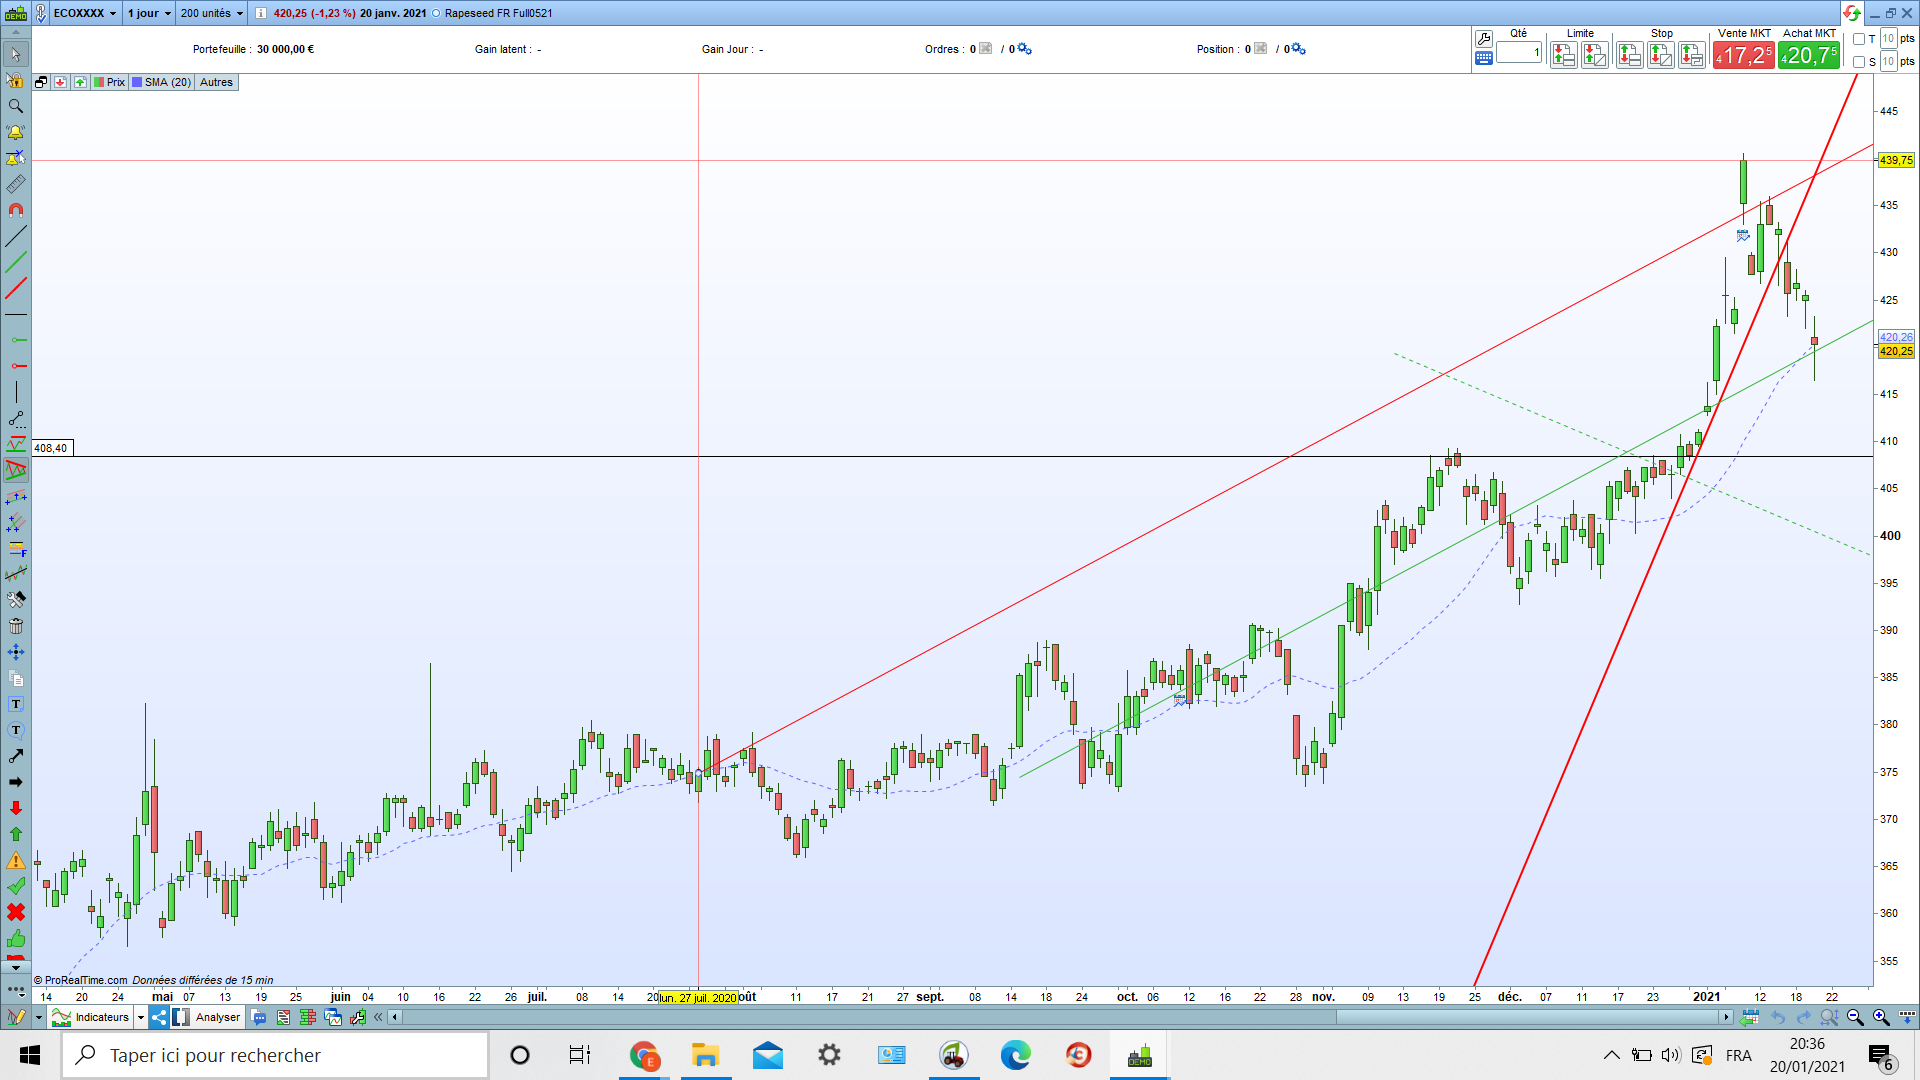Click the Achat MKT green buy button
This screenshot has height=1080, width=1920.
[x=1809, y=55]
